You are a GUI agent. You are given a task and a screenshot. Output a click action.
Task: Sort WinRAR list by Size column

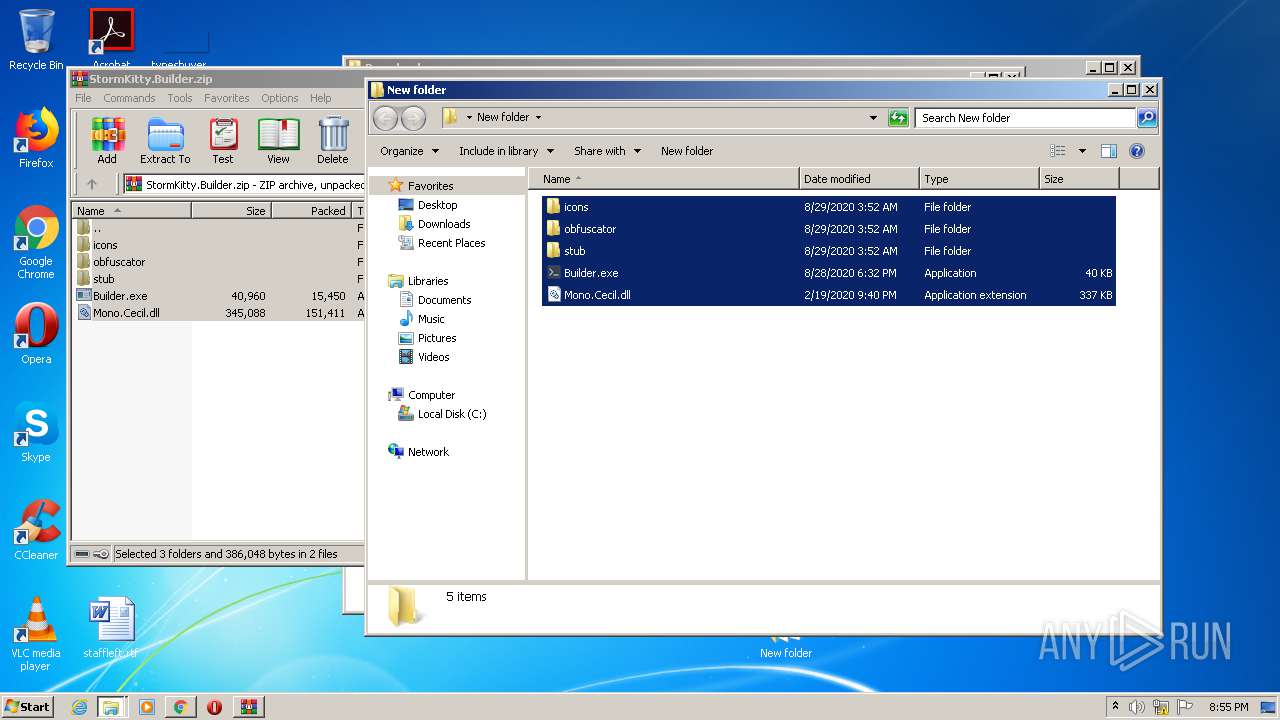[x=231, y=211]
